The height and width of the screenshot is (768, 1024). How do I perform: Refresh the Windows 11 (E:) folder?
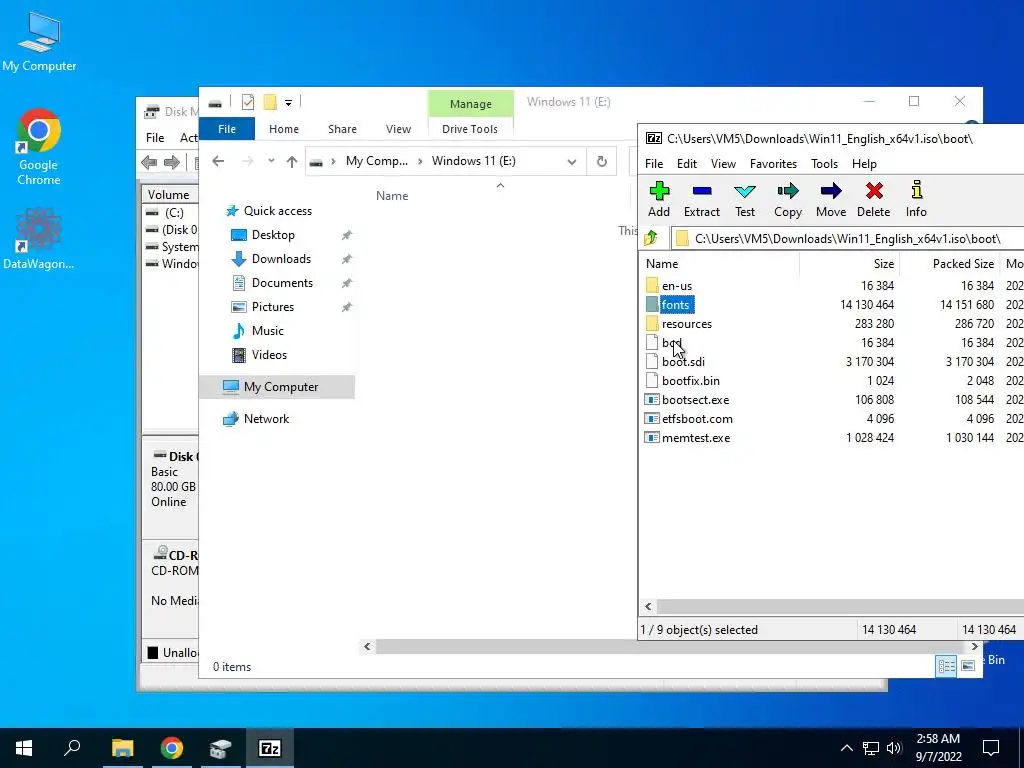(x=601, y=161)
